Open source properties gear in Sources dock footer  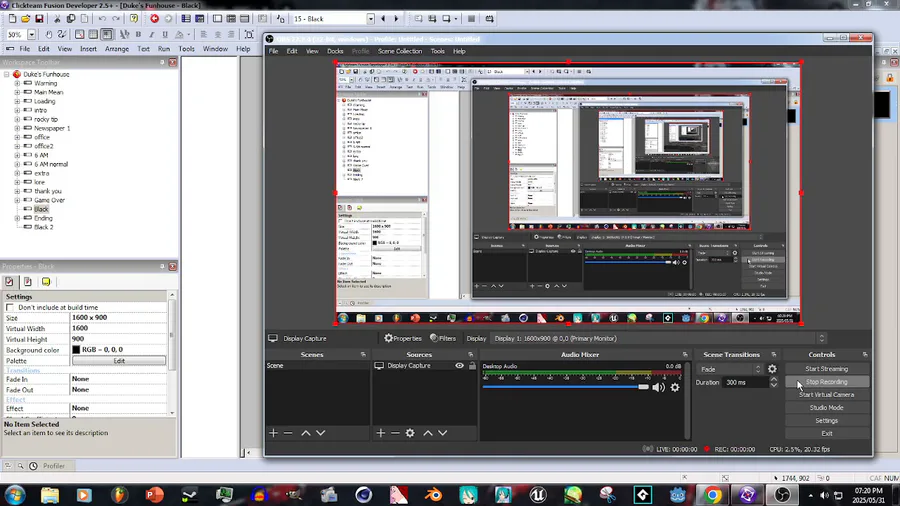pyautogui.click(x=410, y=433)
